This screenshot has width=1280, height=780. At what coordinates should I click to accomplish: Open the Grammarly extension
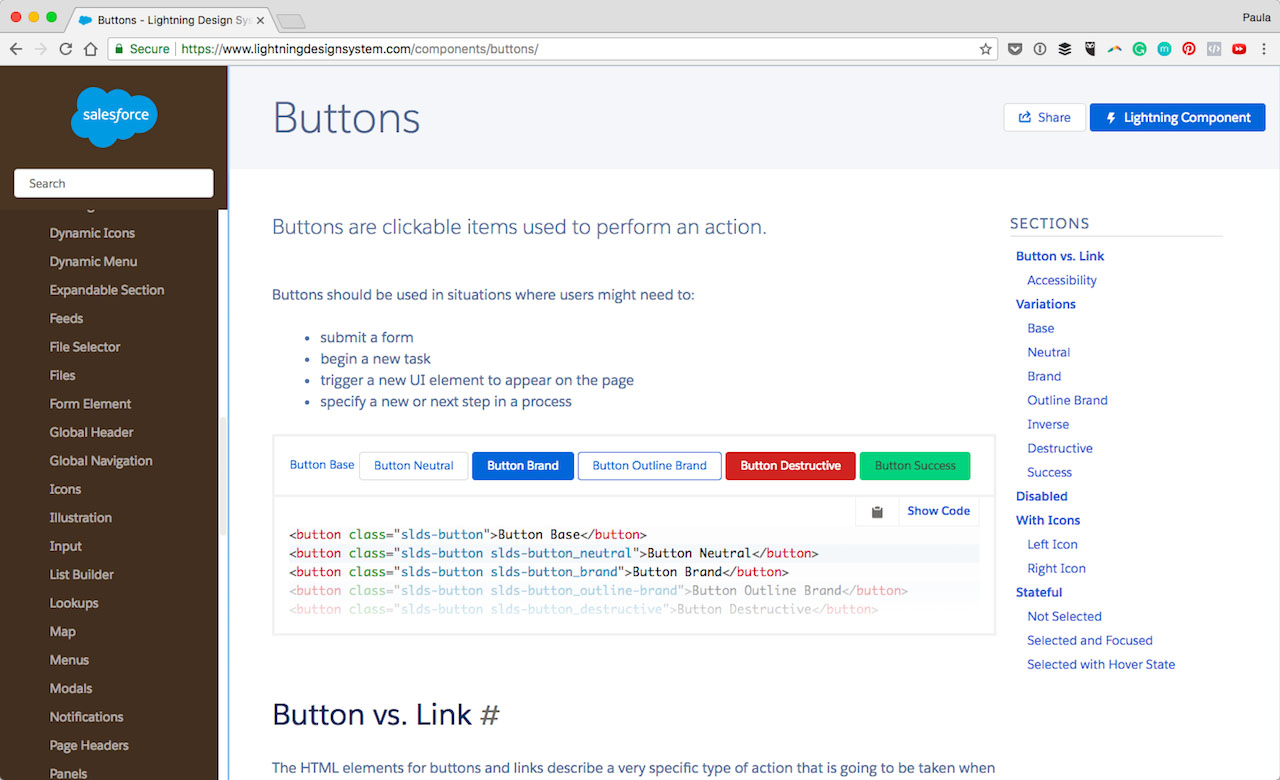click(1139, 49)
